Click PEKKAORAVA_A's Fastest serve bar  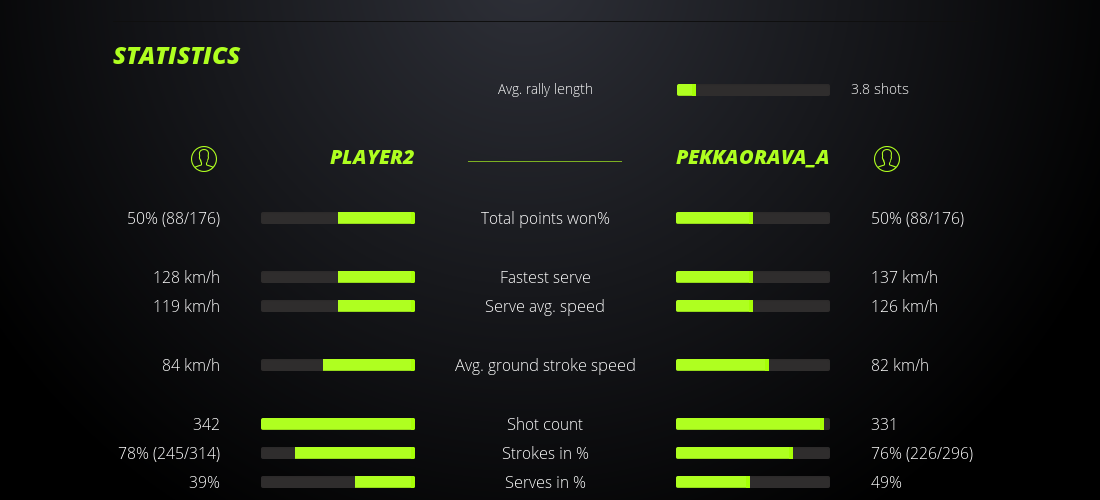(x=753, y=277)
